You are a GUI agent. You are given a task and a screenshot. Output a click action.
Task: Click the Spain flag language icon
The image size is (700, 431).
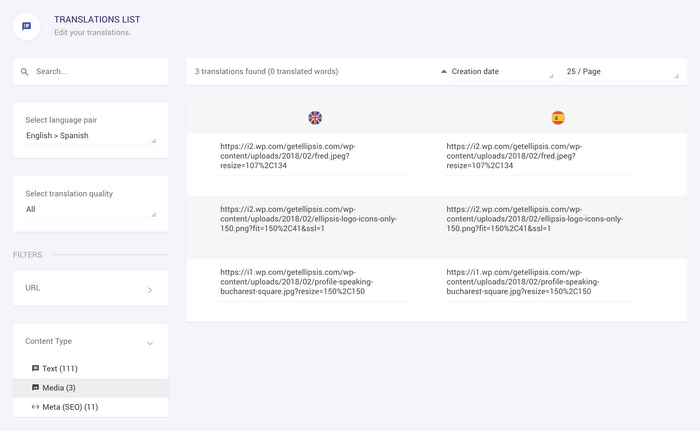(x=558, y=118)
